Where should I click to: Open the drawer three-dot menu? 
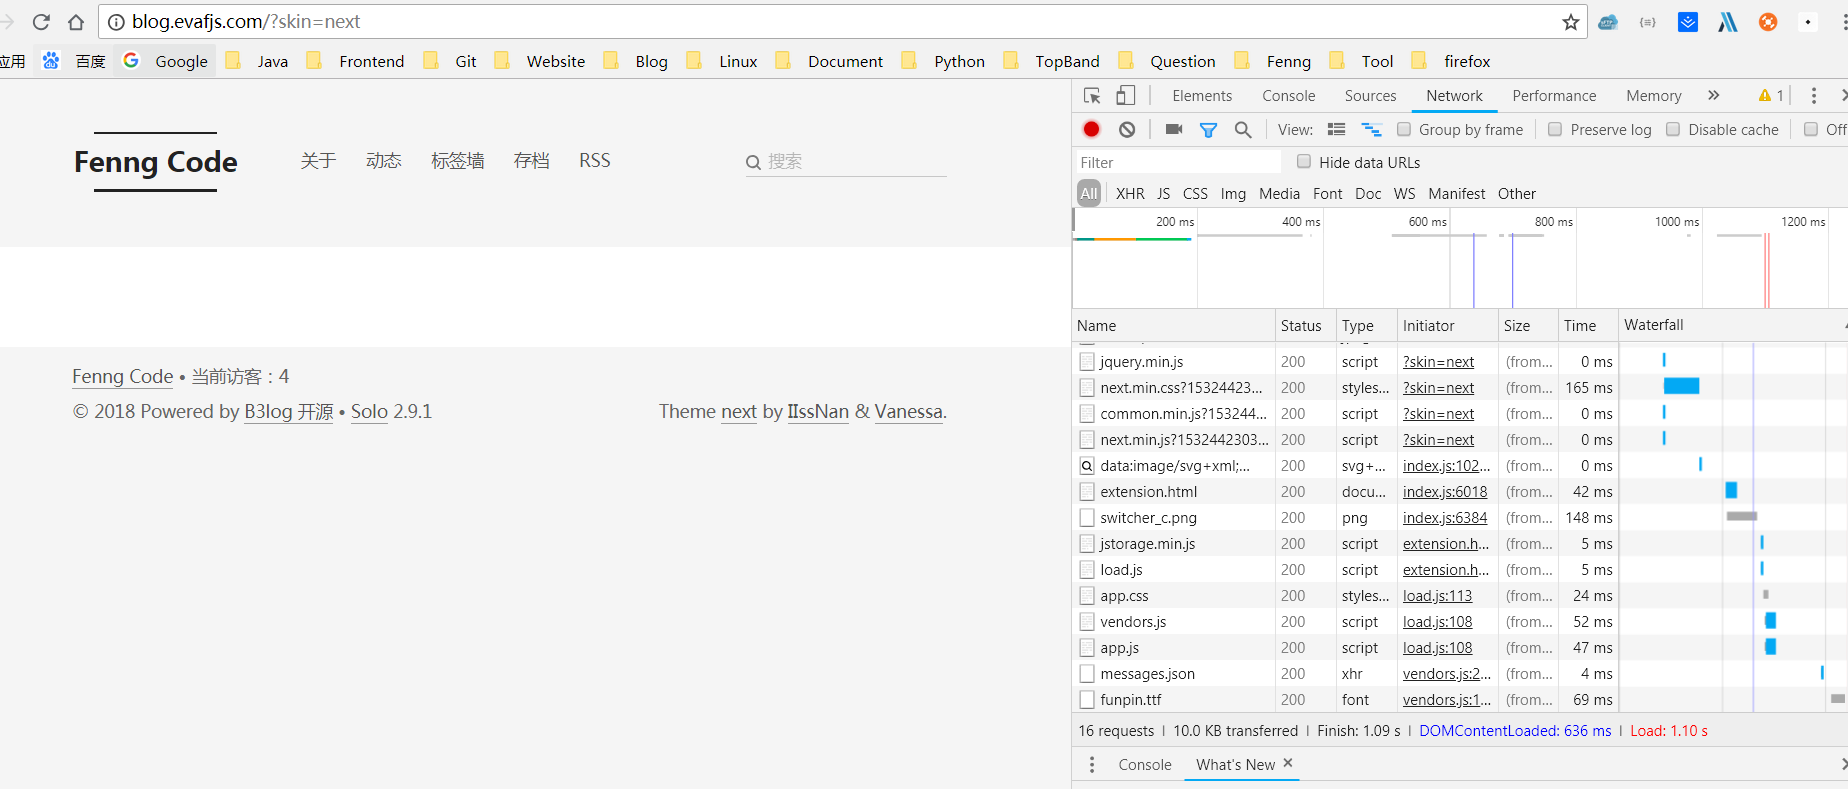coord(1092,765)
